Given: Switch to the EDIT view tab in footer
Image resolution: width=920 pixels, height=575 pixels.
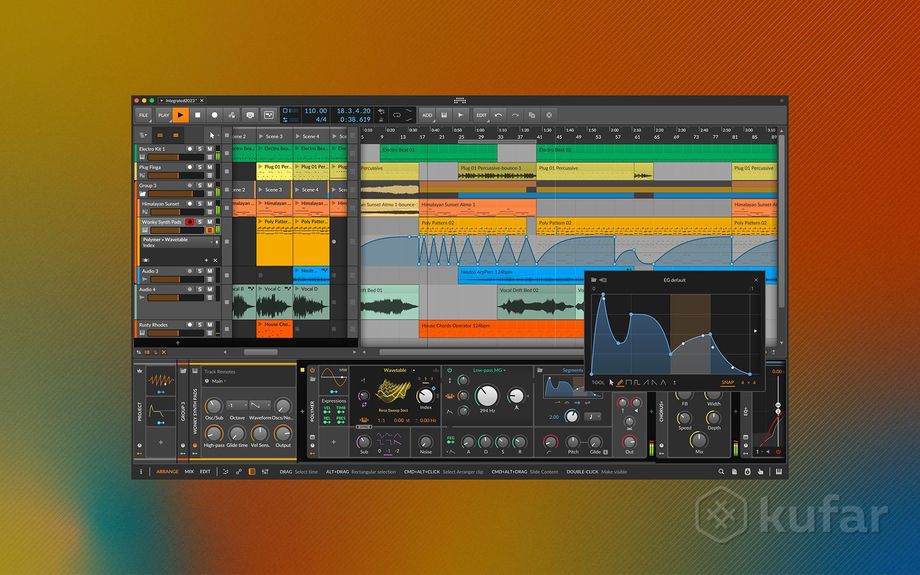Looking at the screenshot, I should [205, 472].
